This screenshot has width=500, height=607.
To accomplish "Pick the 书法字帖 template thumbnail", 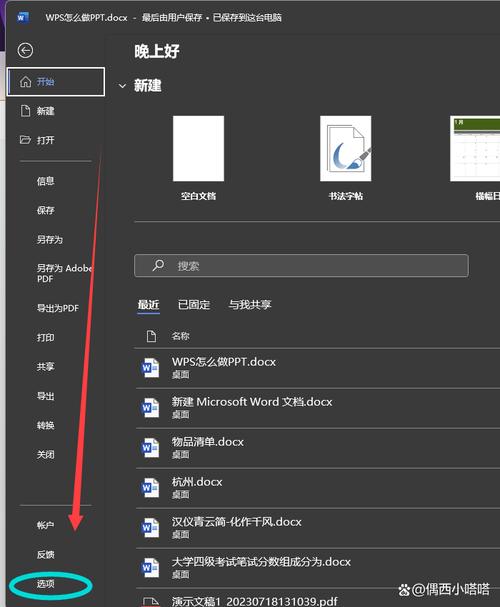I will point(346,149).
